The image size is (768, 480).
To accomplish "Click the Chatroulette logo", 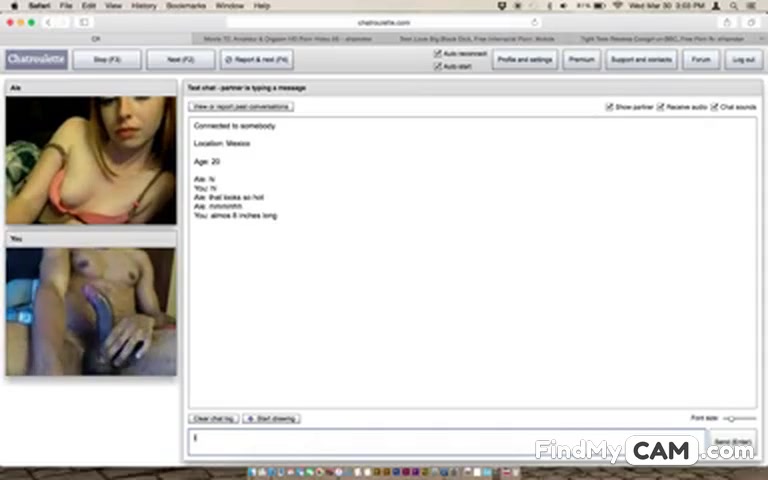I will (36, 60).
